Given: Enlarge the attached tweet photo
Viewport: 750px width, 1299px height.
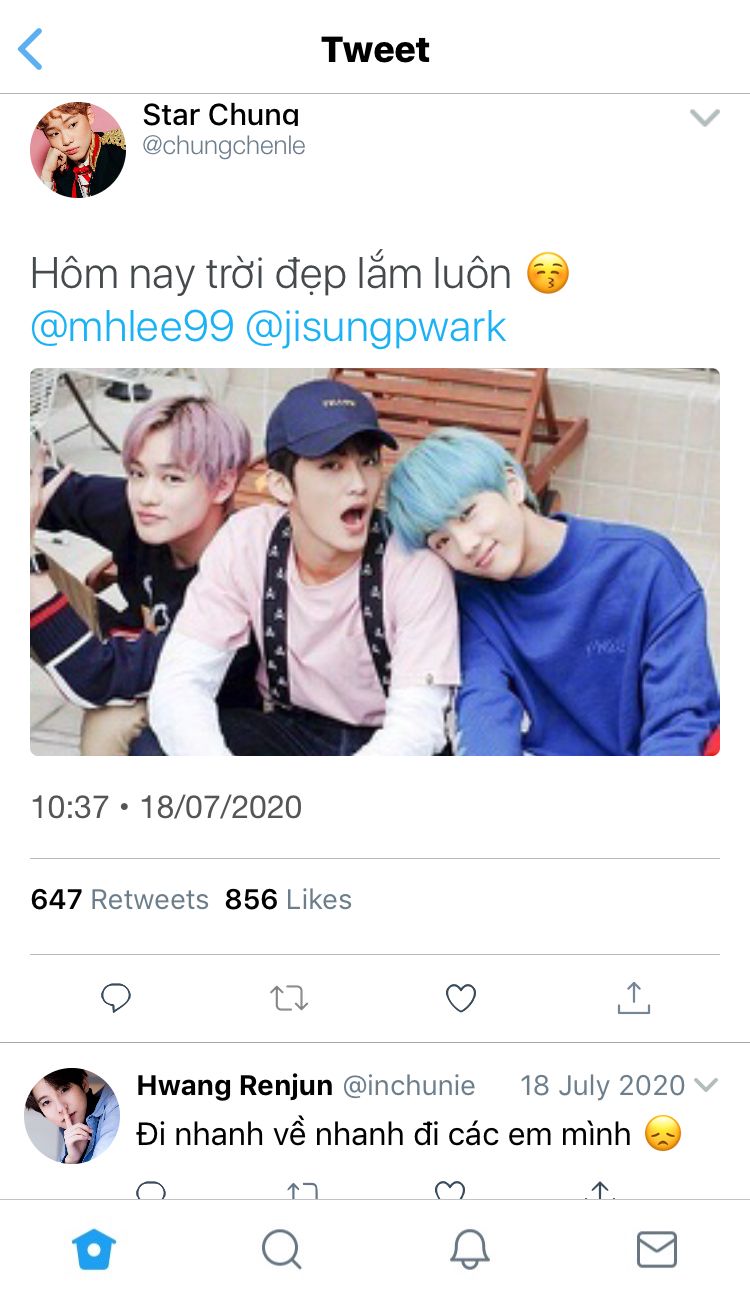Looking at the screenshot, I should (375, 562).
